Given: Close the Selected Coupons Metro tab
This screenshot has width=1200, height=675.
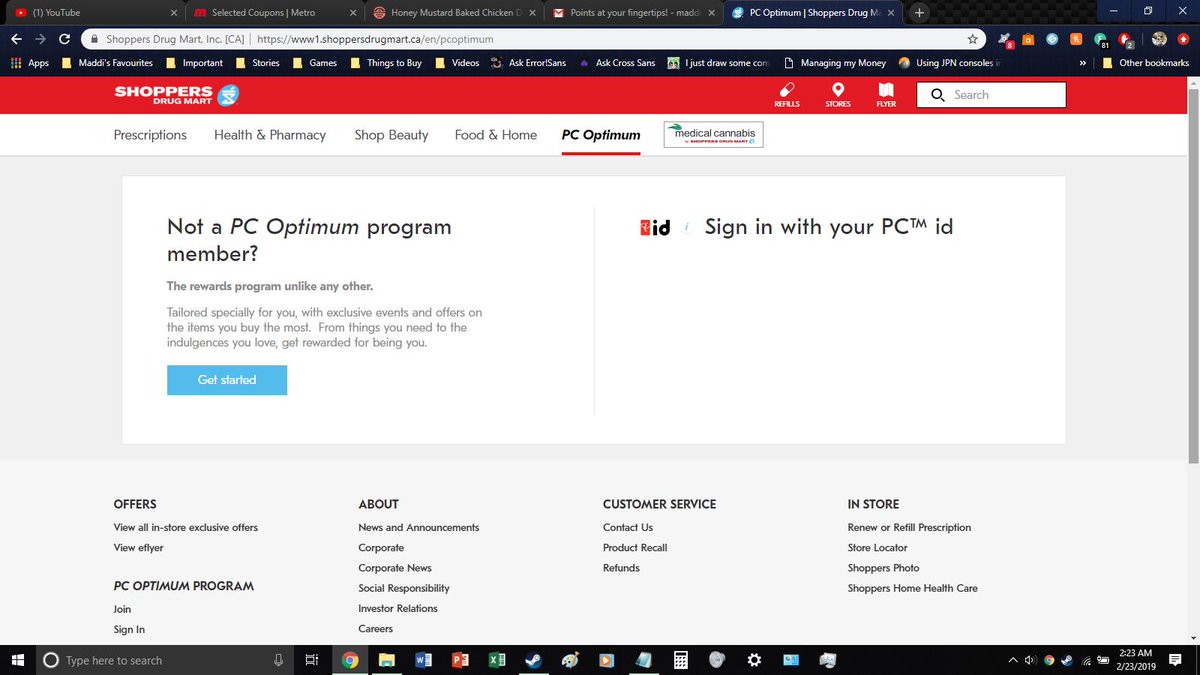Looking at the screenshot, I should 351,13.
